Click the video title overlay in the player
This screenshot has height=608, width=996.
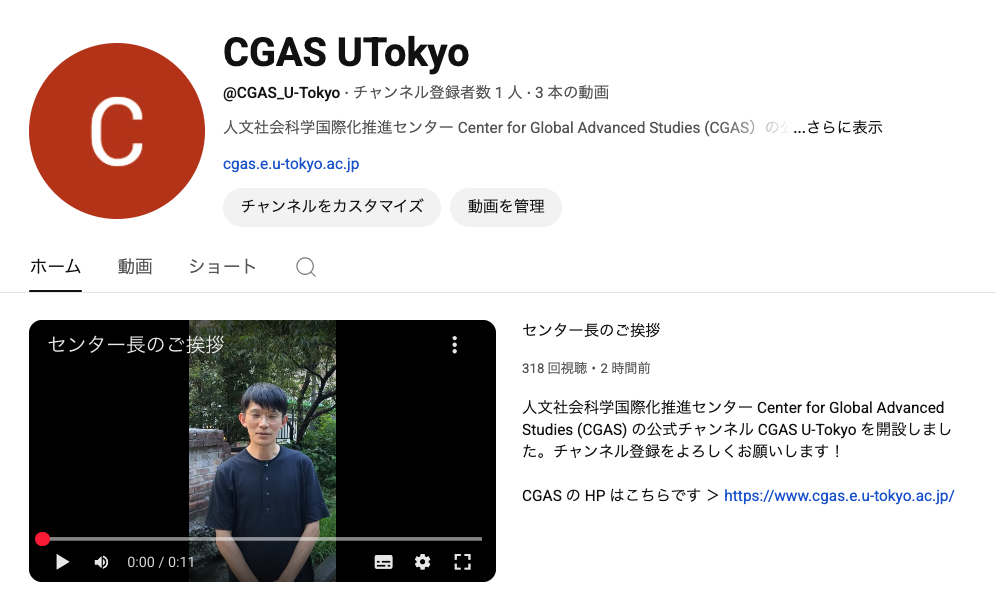136,344
